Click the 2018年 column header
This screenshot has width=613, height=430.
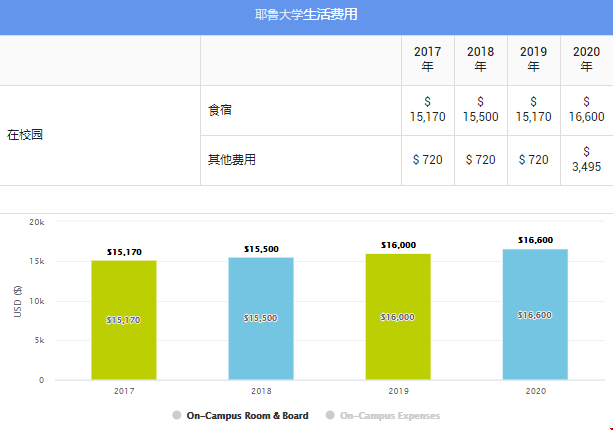[x=480, y=59]
